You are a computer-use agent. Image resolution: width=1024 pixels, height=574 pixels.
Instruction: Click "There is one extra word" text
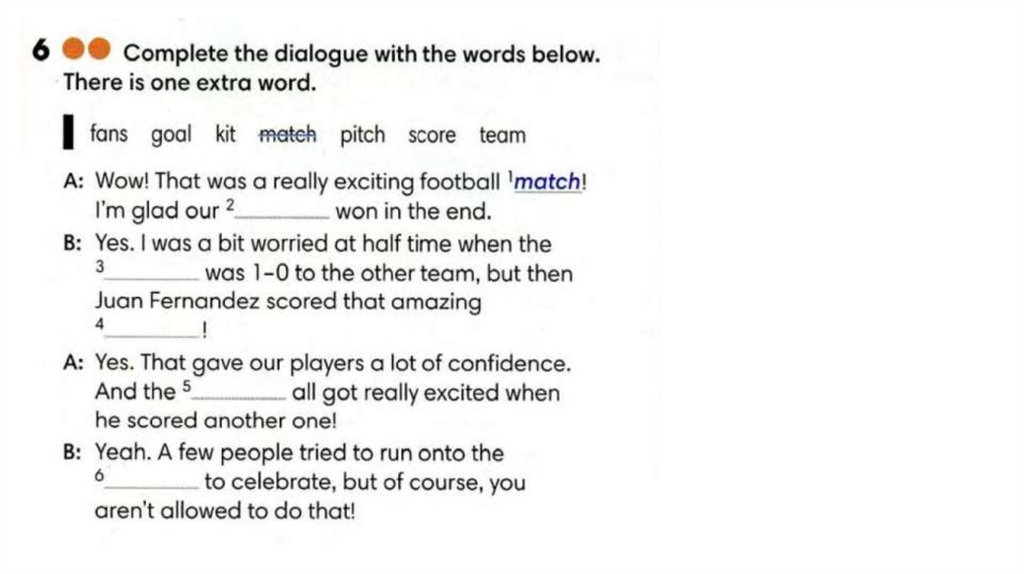(189, 83)
